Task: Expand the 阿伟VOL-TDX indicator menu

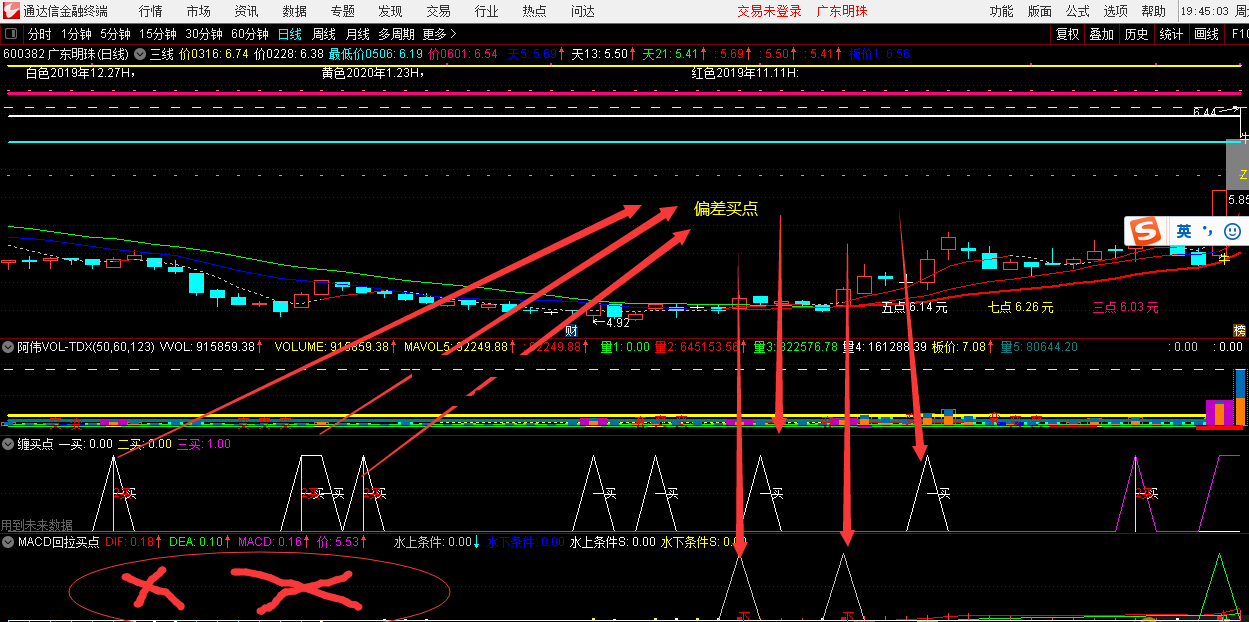Action: 9,347
